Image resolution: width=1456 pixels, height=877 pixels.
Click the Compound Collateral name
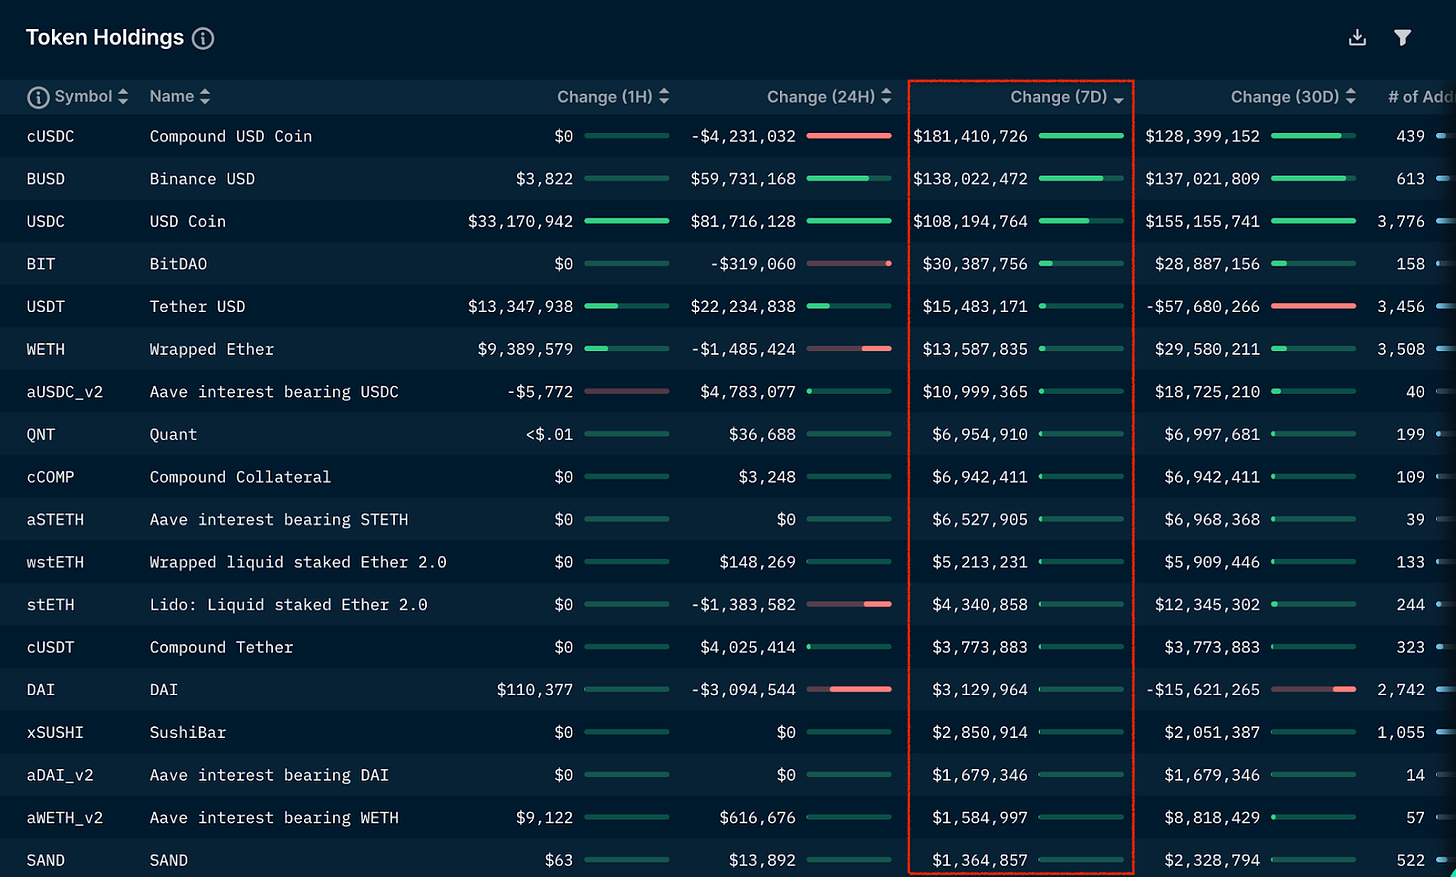point(240,477)
